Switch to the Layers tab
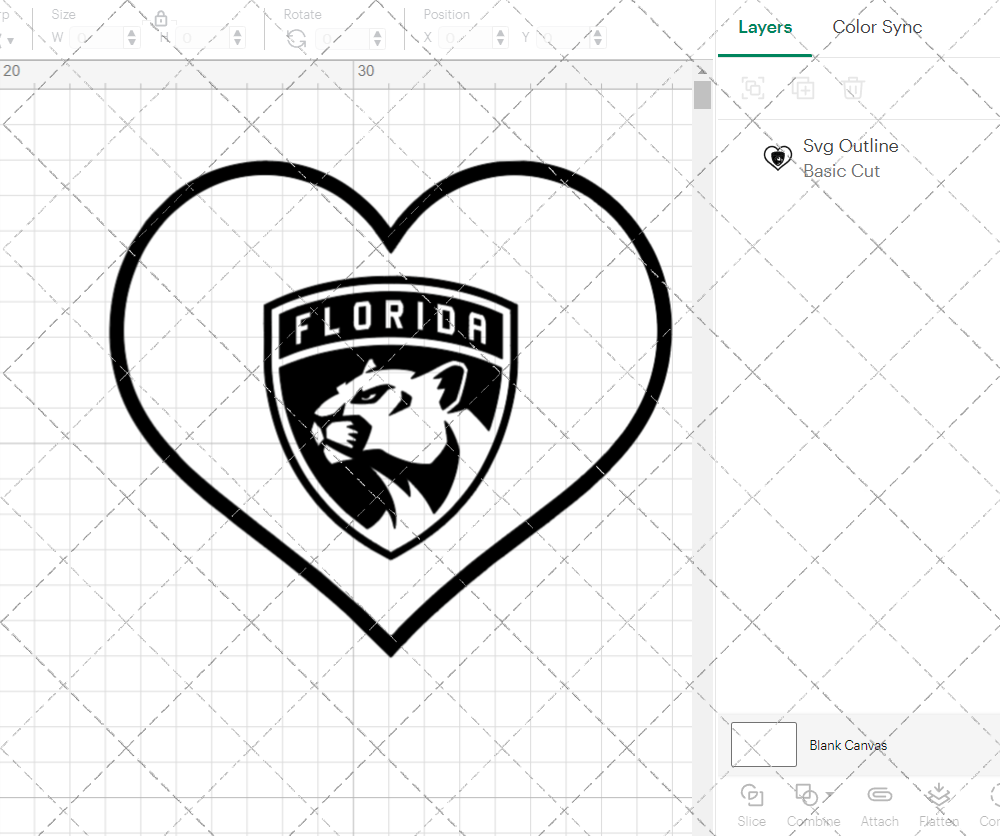Image resolution: width=1000 pixels, height=836 pixels. coord(765,27)
